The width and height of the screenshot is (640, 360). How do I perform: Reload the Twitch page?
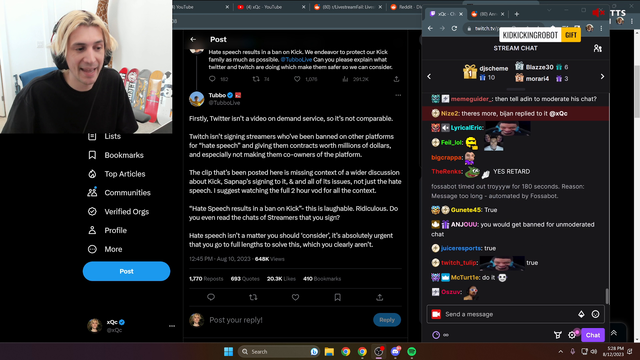pos(454,29)
